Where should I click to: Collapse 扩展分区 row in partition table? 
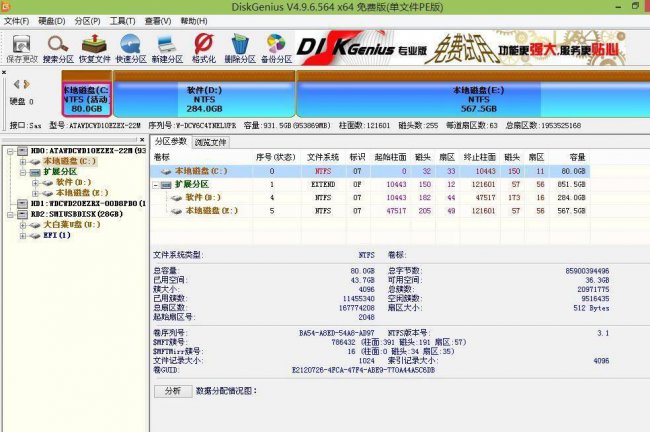click(x=156, y=185)
